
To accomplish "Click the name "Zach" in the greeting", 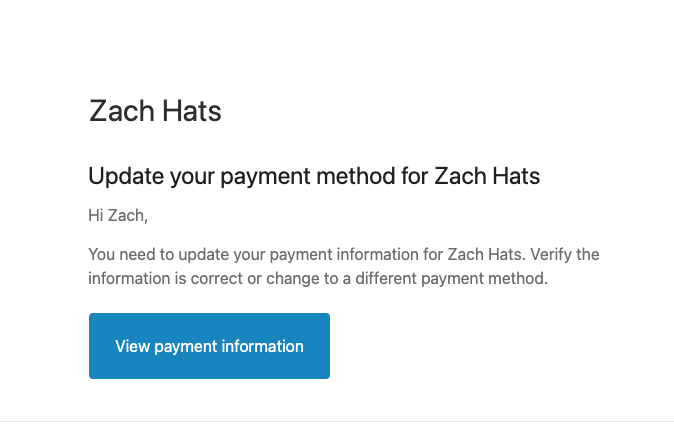I will tap(127, 216).
